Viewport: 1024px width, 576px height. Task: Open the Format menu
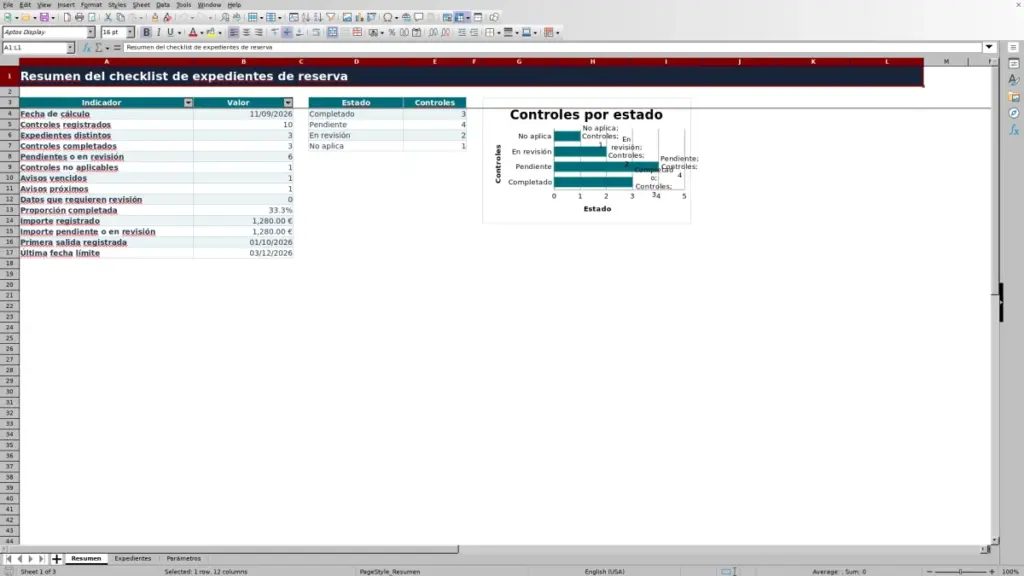pyautogui.click(x=91, y=5)
